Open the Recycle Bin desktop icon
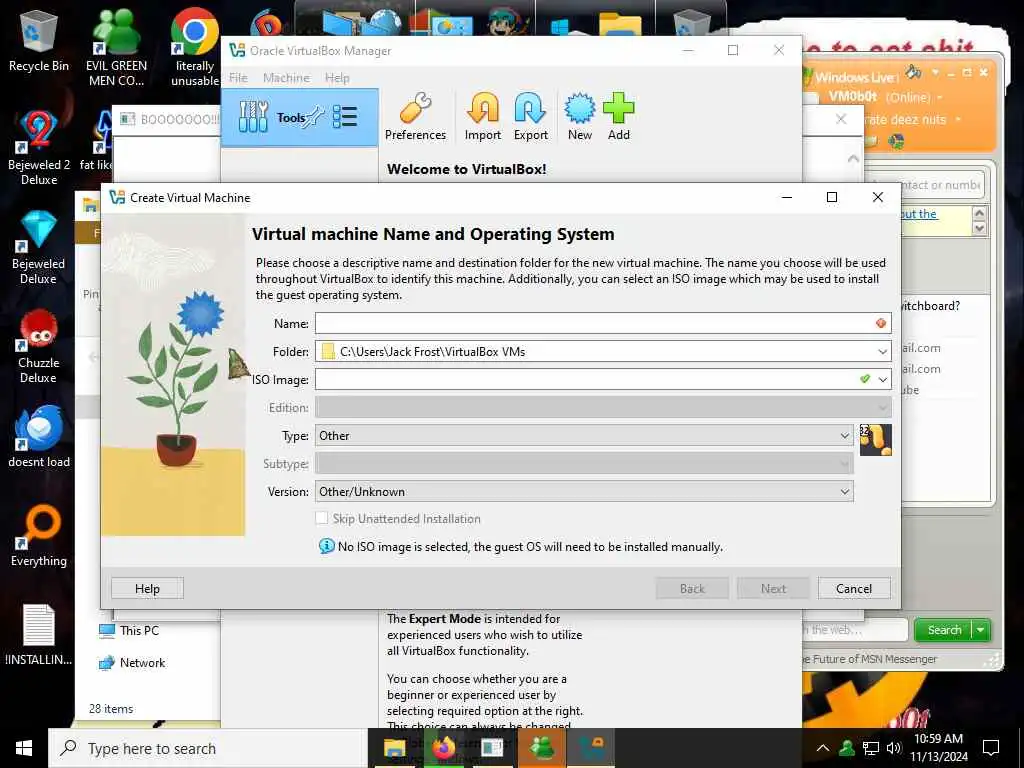The height and width of the screenshot is (768, 1024). 39,40
